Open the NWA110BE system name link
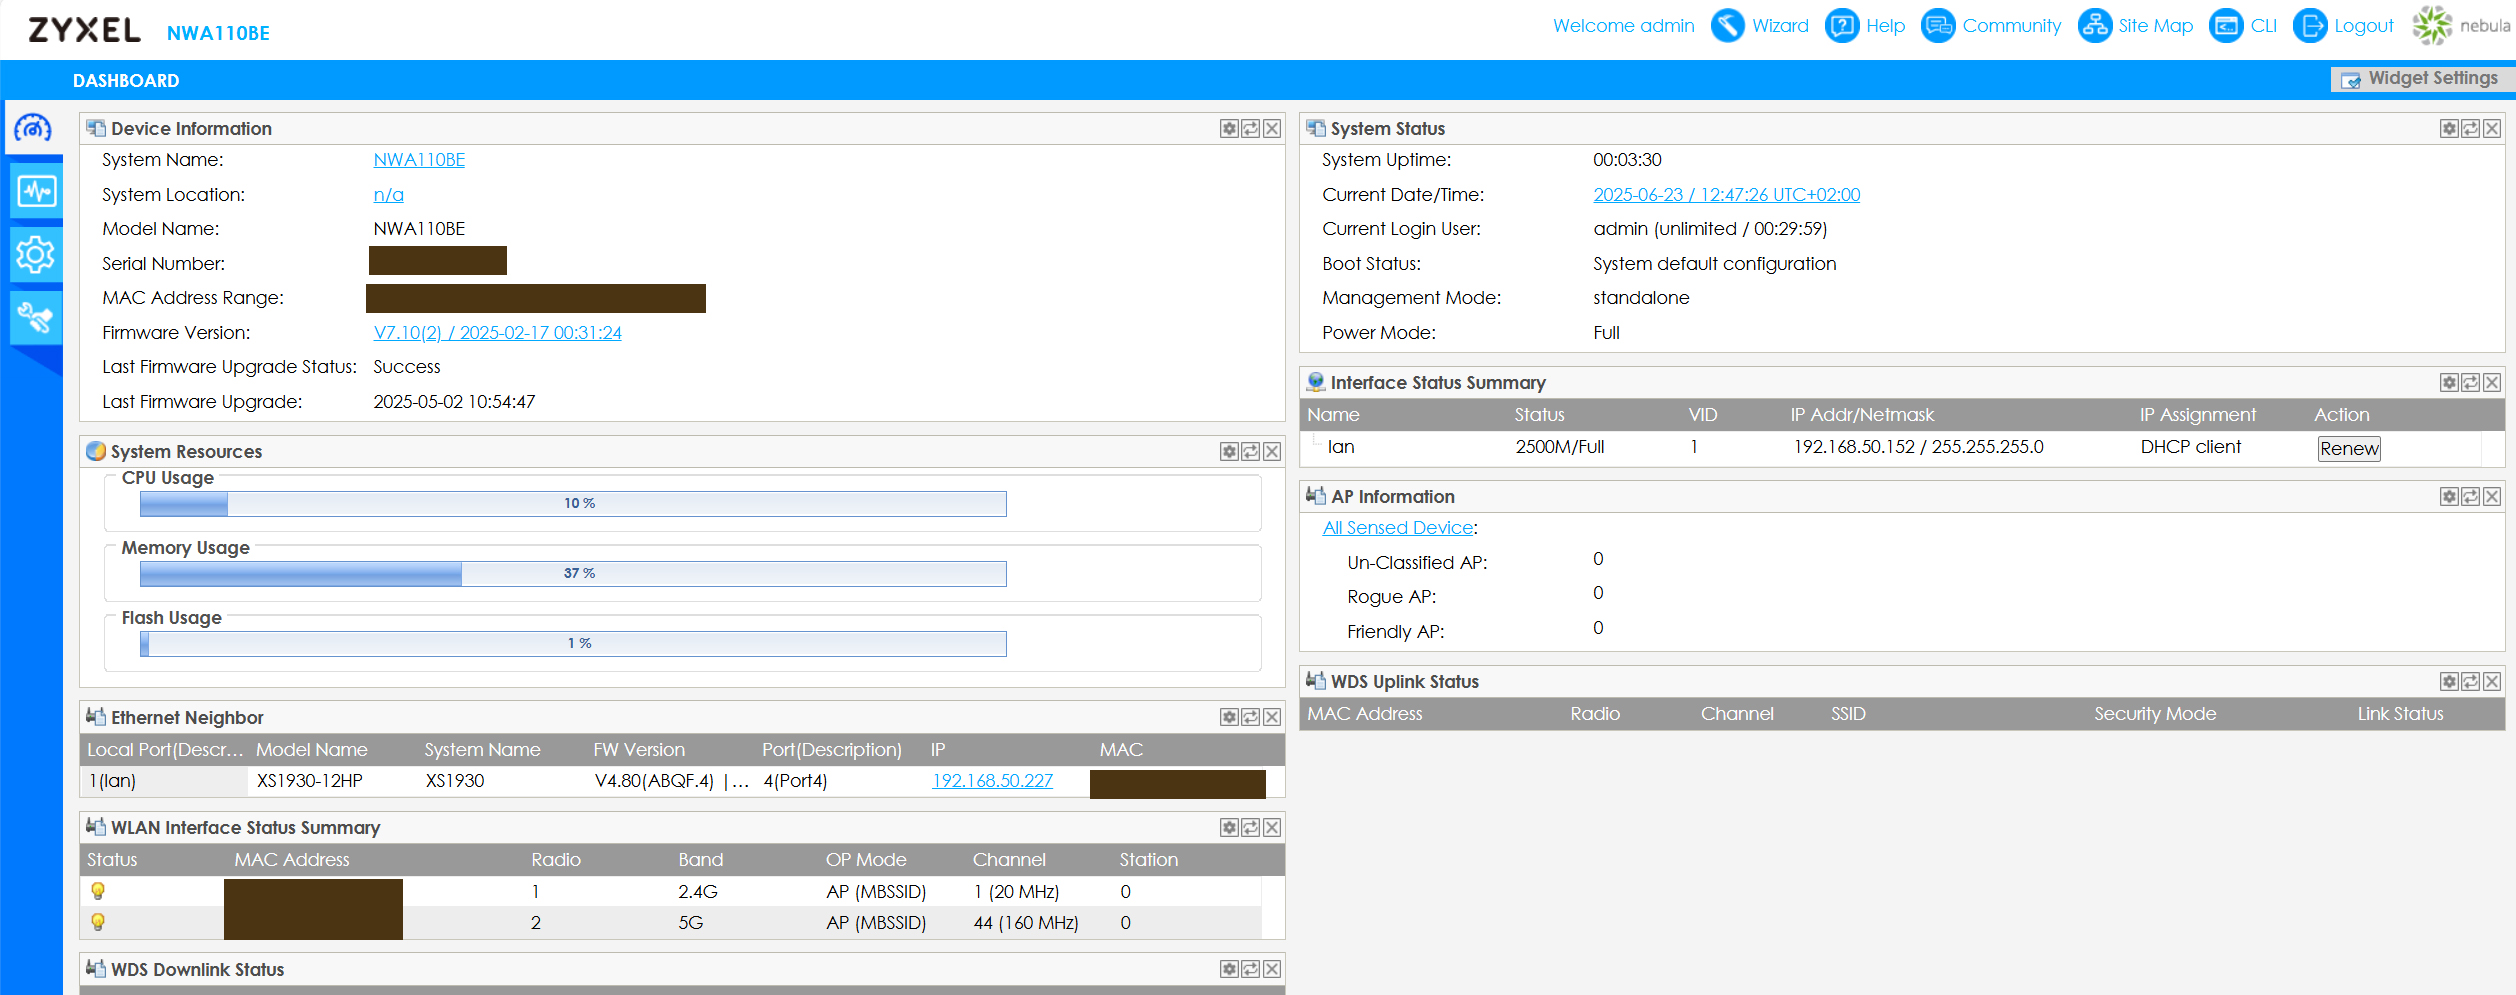The image size is (2516, 995). [x=419, y=160]
